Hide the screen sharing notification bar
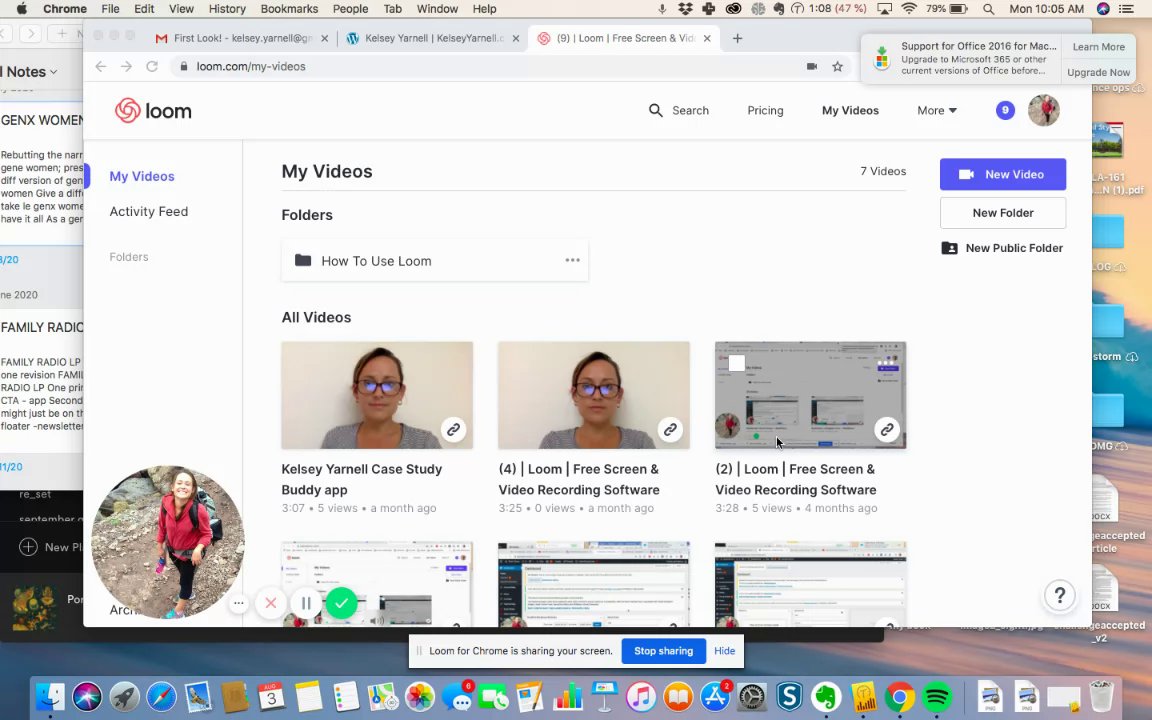 pyautogui.click(x=724, y=651)
